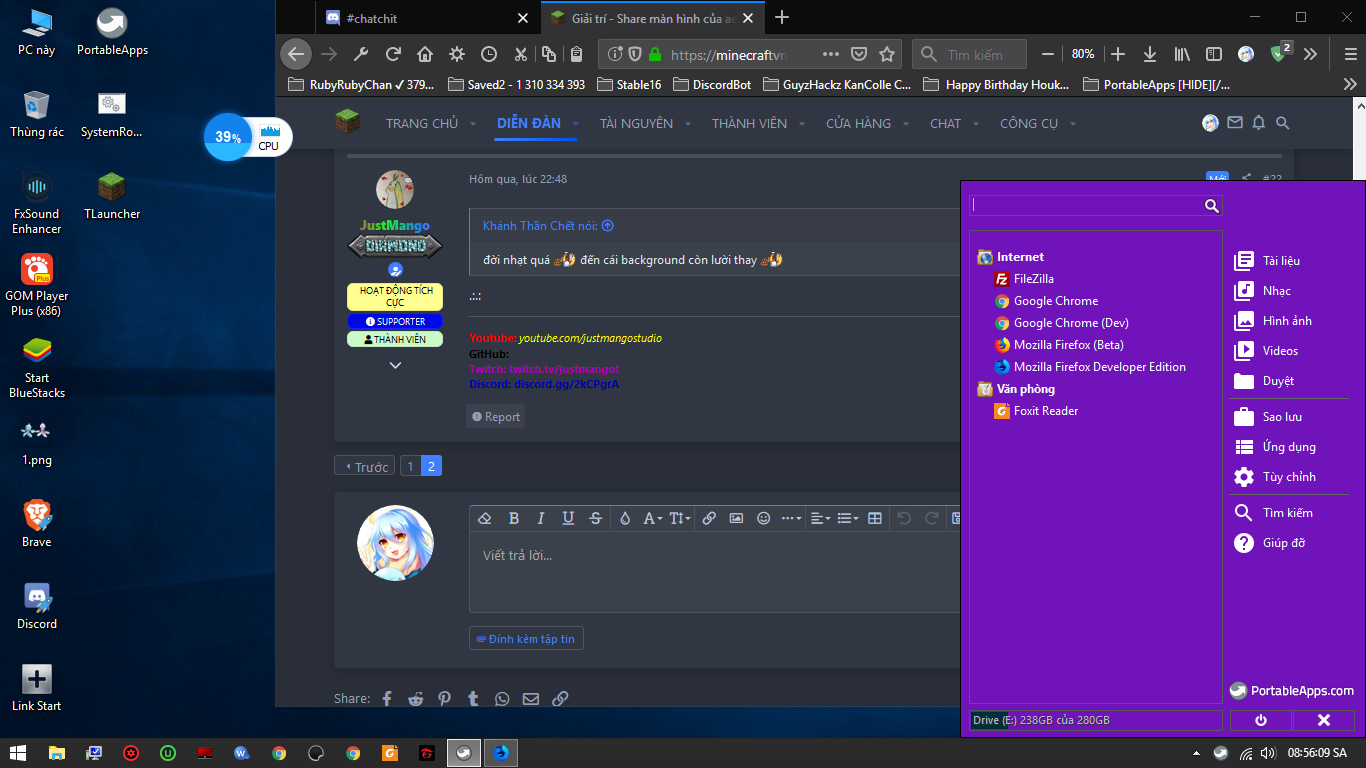Go to the previous page with Trước

tap(365, 467)
